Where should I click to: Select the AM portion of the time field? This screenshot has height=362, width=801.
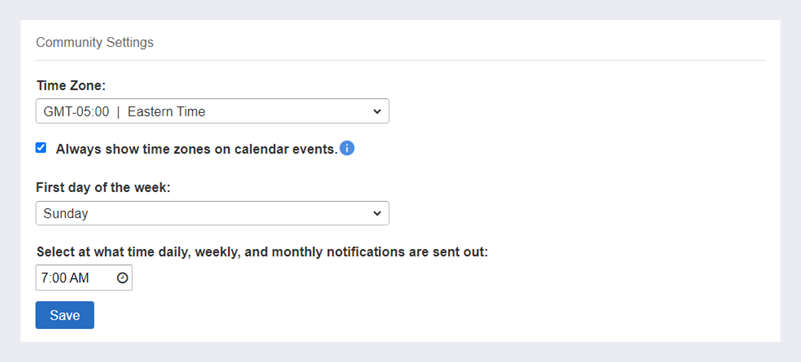[79, 278]
